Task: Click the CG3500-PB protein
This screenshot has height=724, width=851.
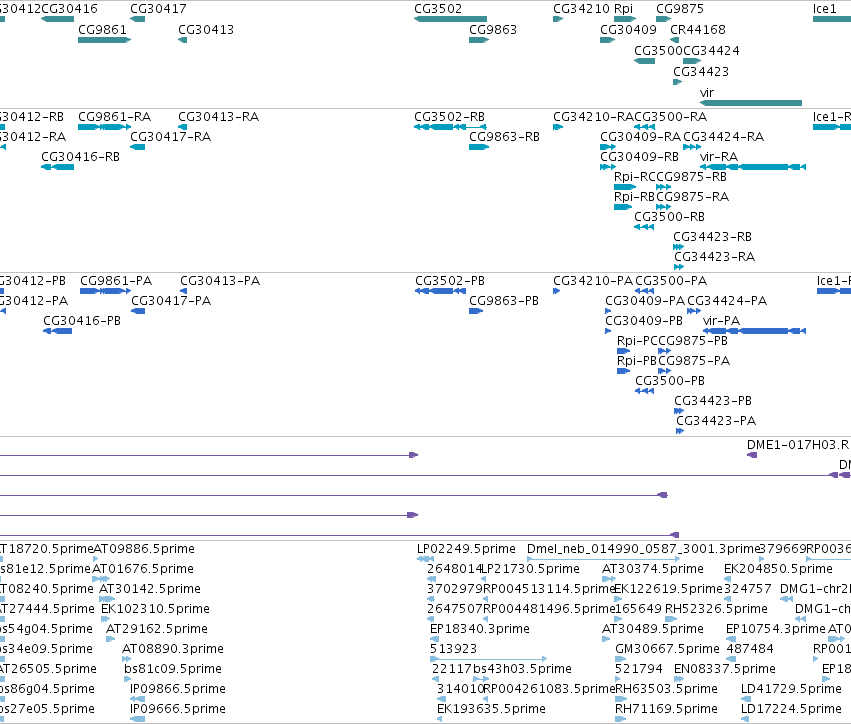Action: pyautogui.click(x=644, y=391)
